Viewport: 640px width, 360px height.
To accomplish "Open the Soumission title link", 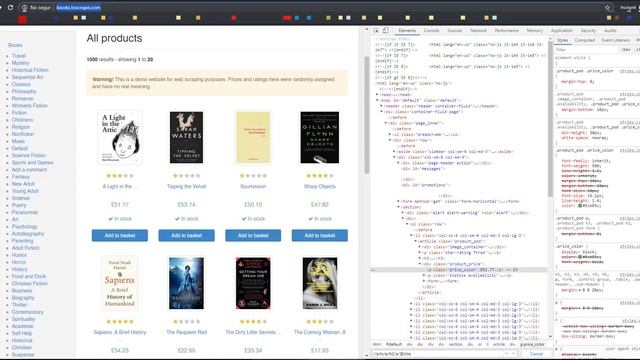I will [253, 187].
